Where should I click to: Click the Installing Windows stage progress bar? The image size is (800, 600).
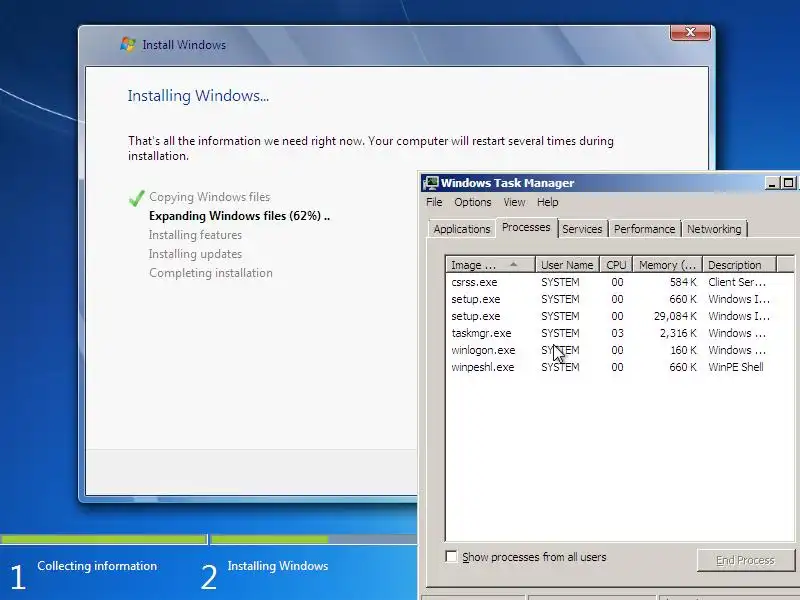pyautogui.click(x=314, y=539)
